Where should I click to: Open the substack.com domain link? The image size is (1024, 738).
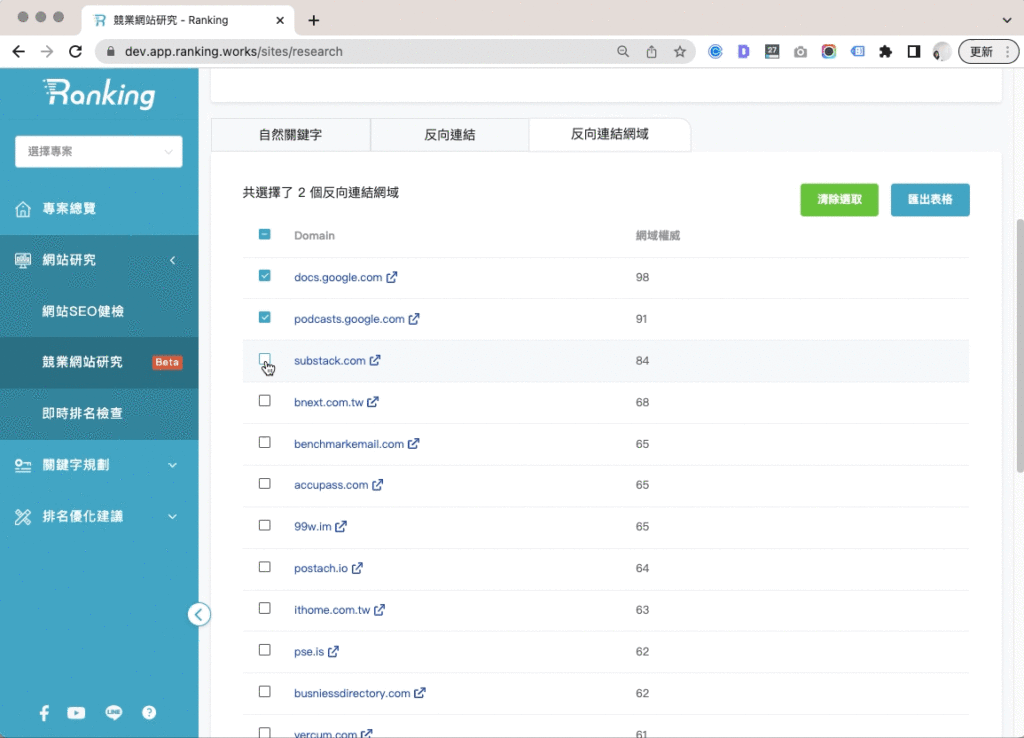[329, 361]
